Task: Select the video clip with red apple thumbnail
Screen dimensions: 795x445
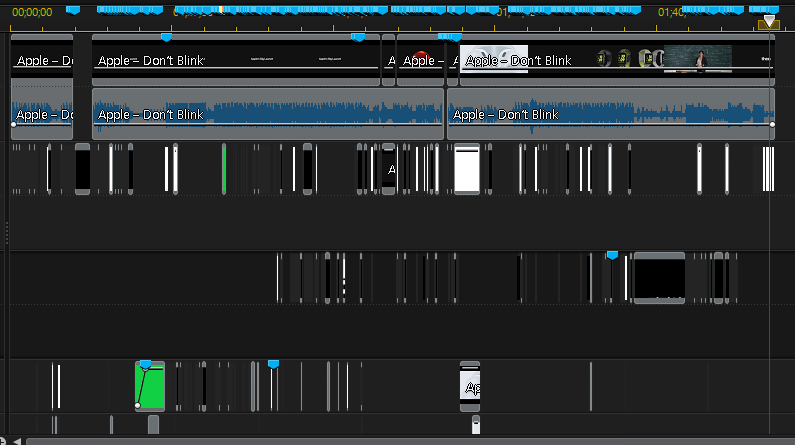Action: click(420, 60)
